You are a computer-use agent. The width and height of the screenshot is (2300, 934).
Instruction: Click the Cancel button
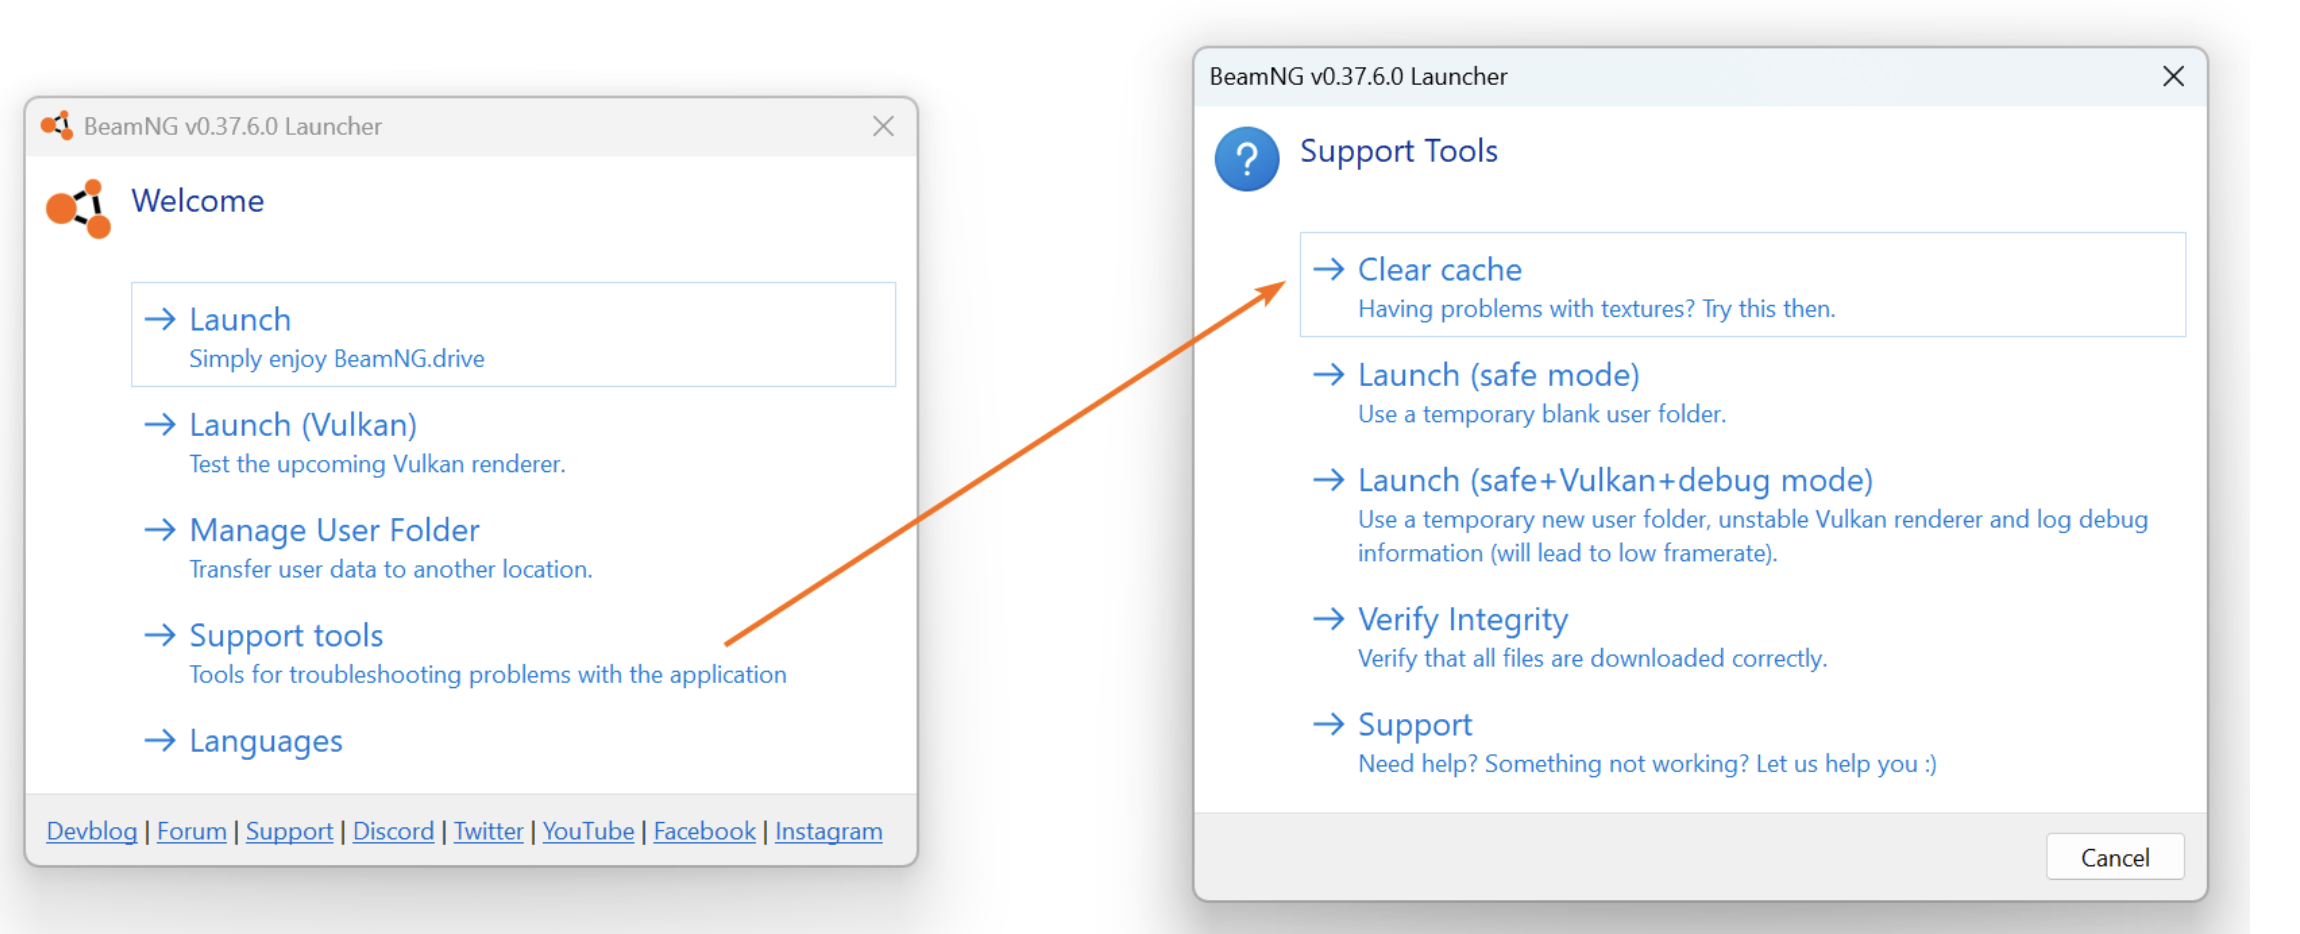2115,857
